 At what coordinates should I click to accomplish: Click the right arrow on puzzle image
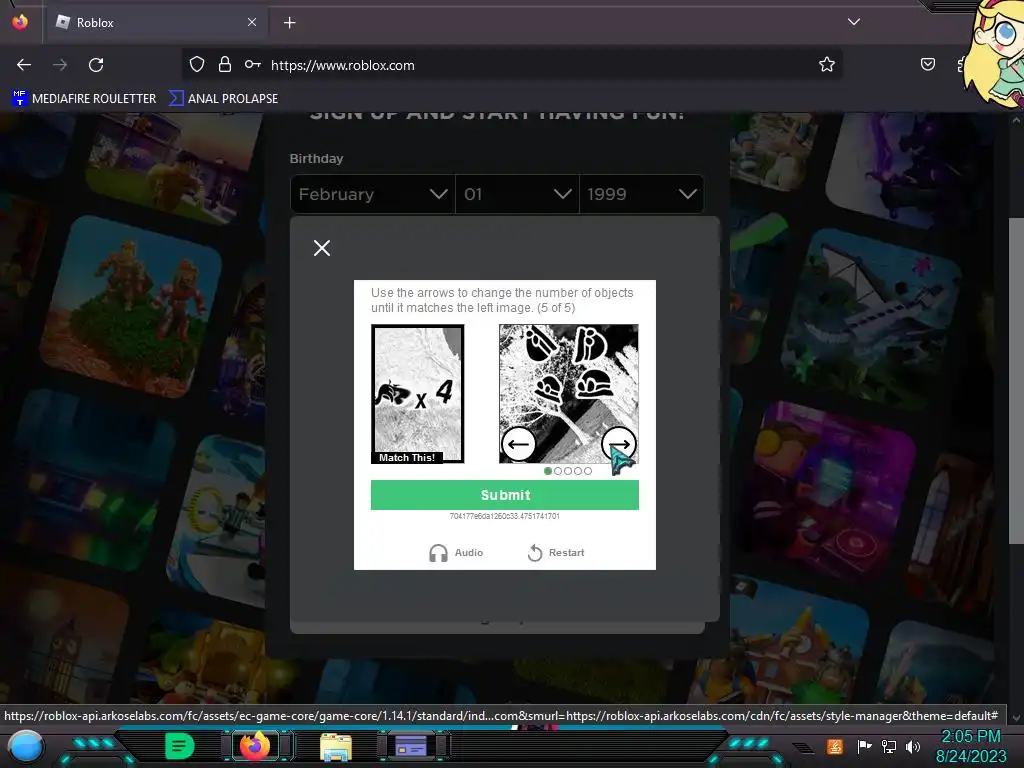(x=618, y=445)
